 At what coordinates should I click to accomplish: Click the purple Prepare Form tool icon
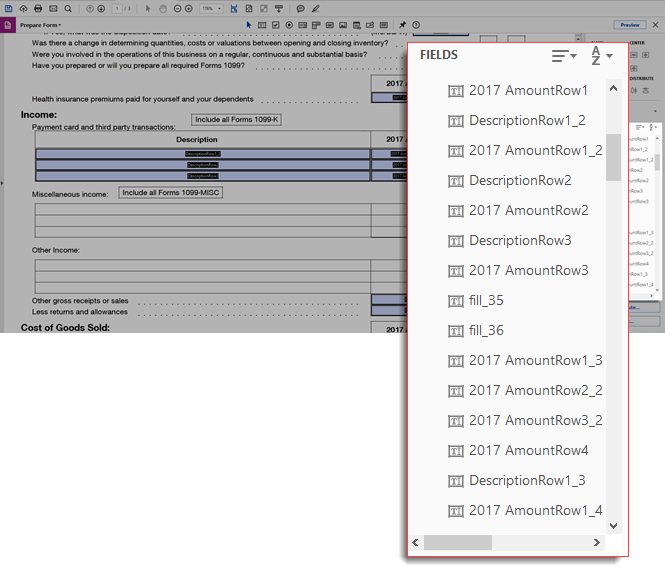point(8,25)
